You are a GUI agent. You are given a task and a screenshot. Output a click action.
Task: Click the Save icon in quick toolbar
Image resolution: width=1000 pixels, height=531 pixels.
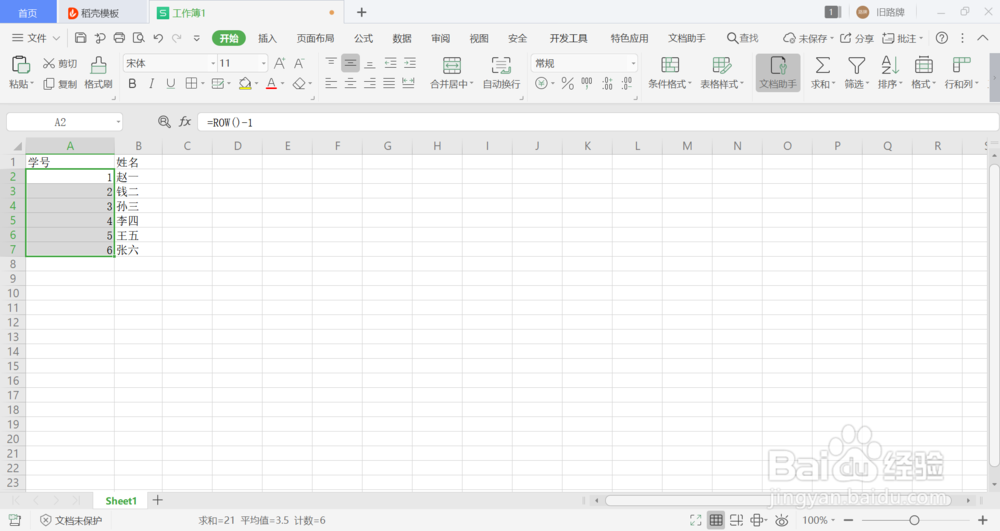80,38
